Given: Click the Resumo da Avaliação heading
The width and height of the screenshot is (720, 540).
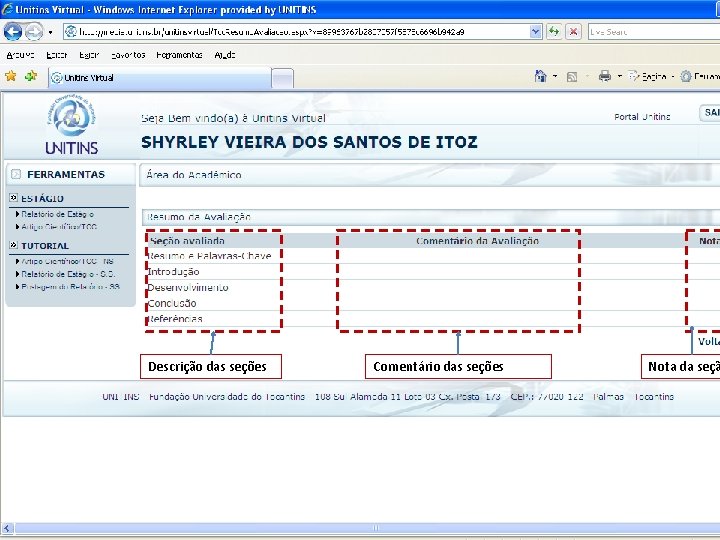Looking at the screenshot, I should [199, 217].
